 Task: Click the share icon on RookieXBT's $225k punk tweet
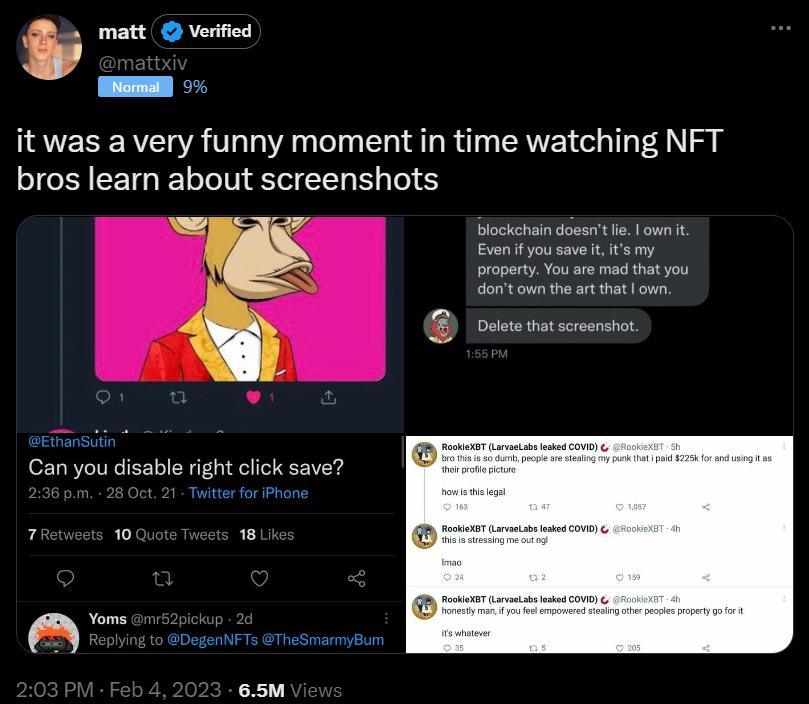click(705, 507)
